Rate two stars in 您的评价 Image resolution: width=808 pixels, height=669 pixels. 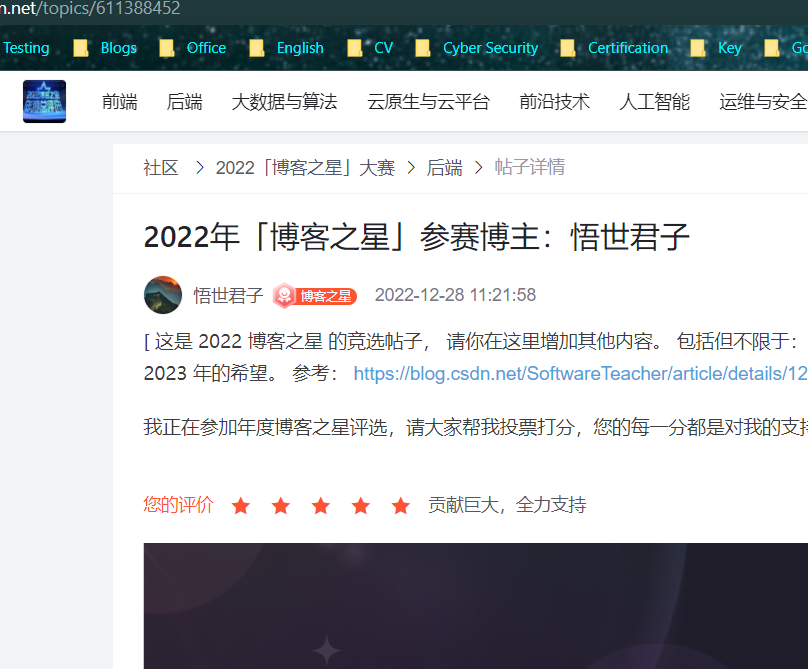[x=281, y=506]
